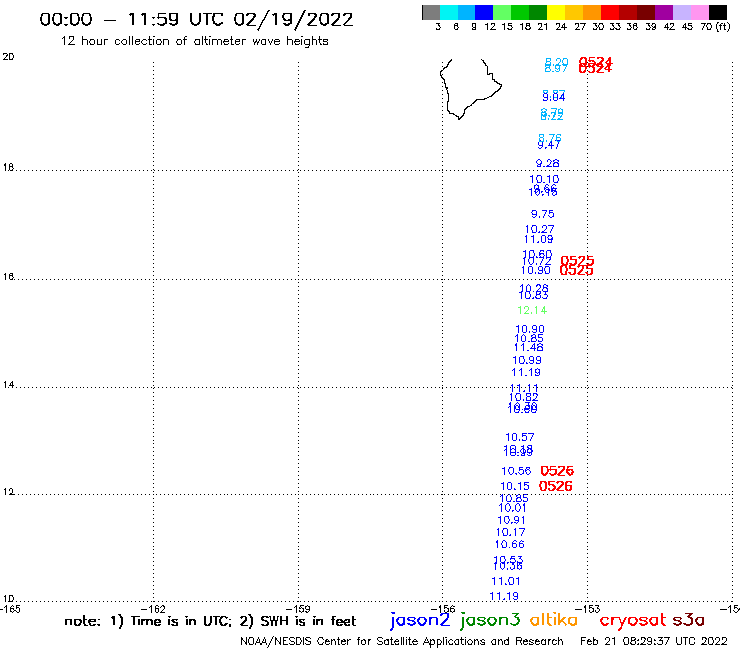Click the NOAA/NESDIS Center footer credit

[x=402, y=641]
